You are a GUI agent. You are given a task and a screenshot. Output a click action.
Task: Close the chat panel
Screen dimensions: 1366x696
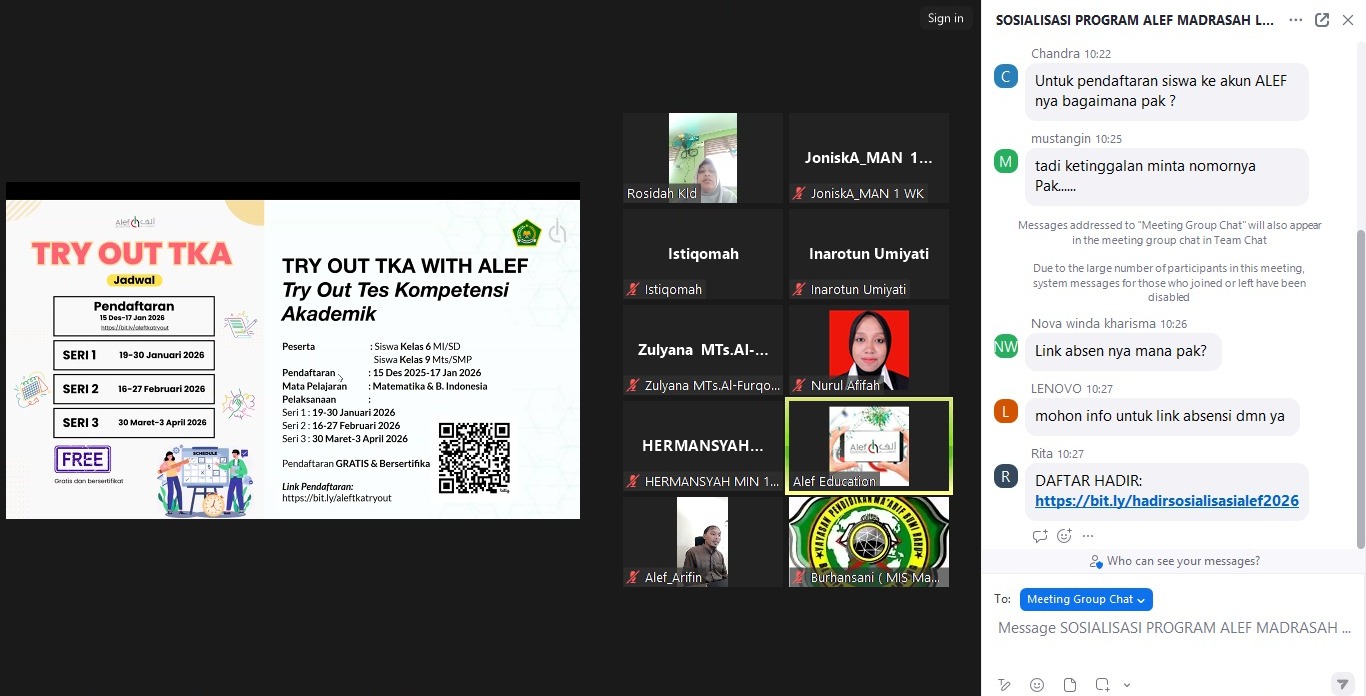[1347, 19]
